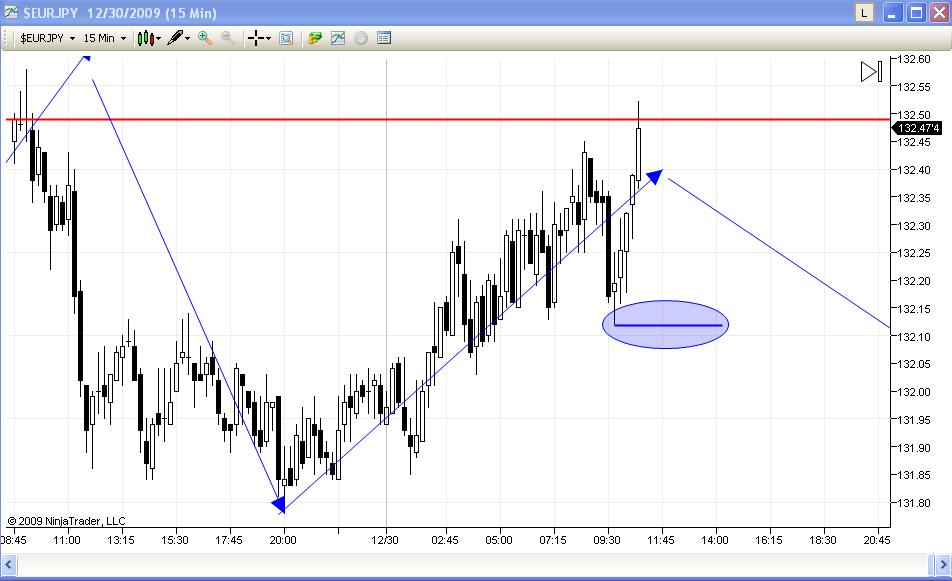Viewport: 952px width, 581px height.
Task: Click the skip-to-end arrow icon on the chart
Action: coord(871,72)
